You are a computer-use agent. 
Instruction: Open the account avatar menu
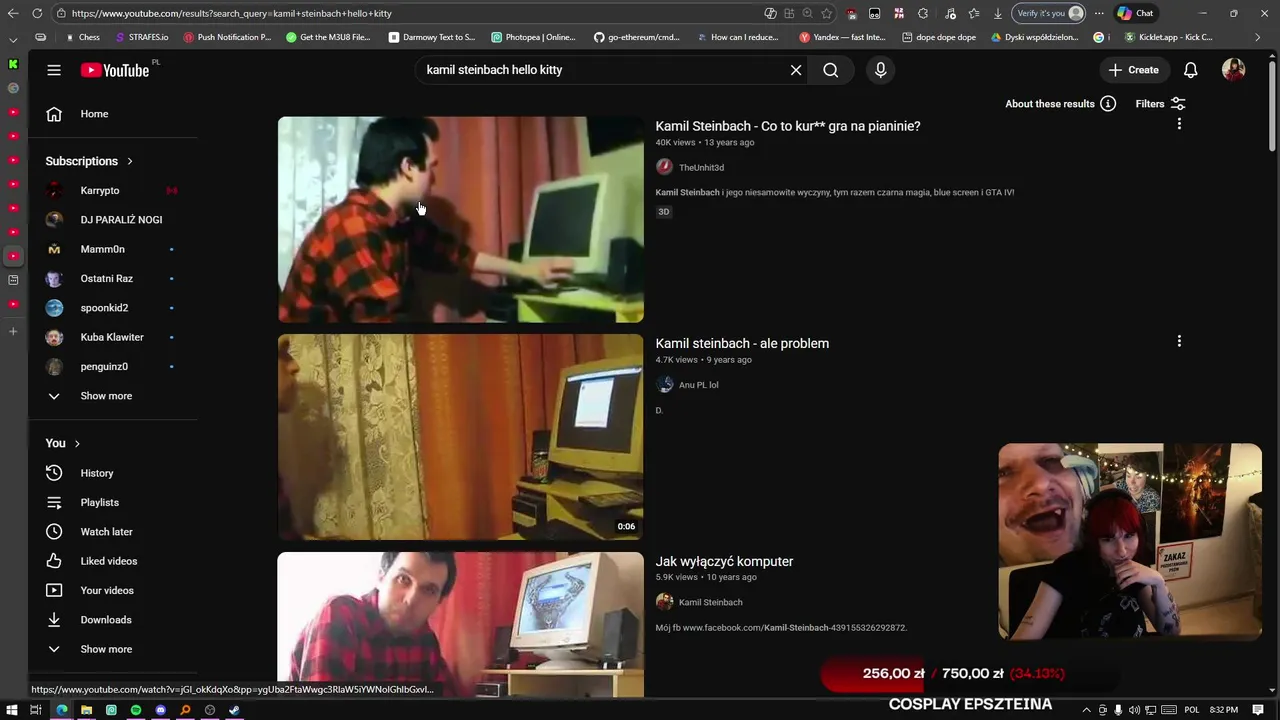[x=1234, y=70]
